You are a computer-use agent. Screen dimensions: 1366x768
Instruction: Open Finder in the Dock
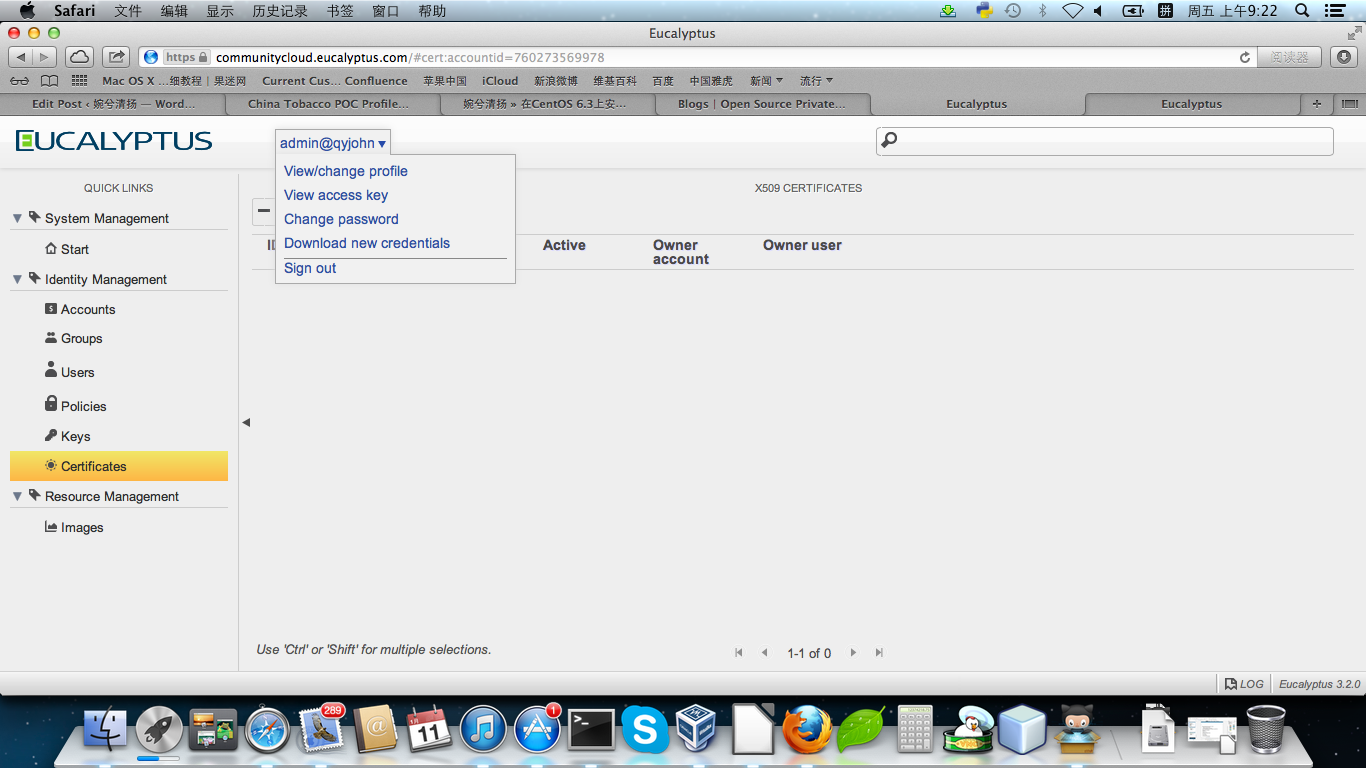pos(105,729)
